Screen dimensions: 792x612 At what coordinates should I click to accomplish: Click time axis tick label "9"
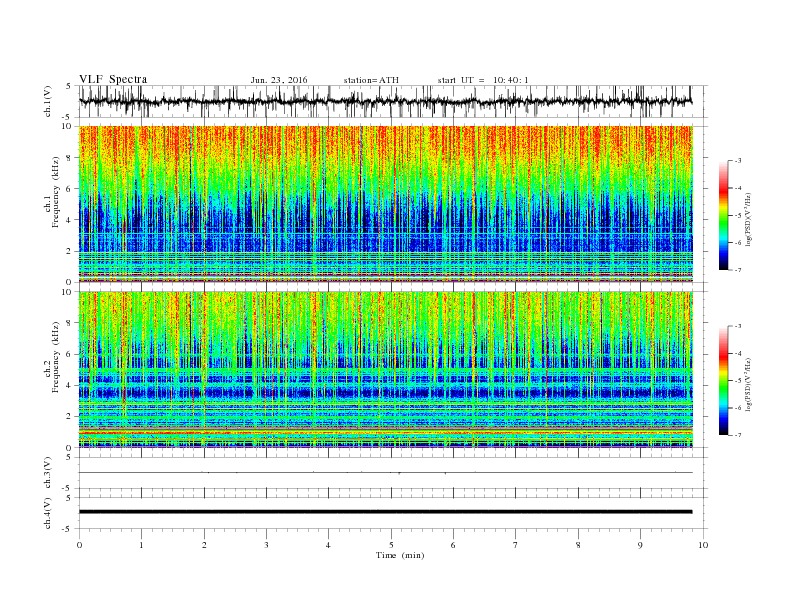click(640, 545)
